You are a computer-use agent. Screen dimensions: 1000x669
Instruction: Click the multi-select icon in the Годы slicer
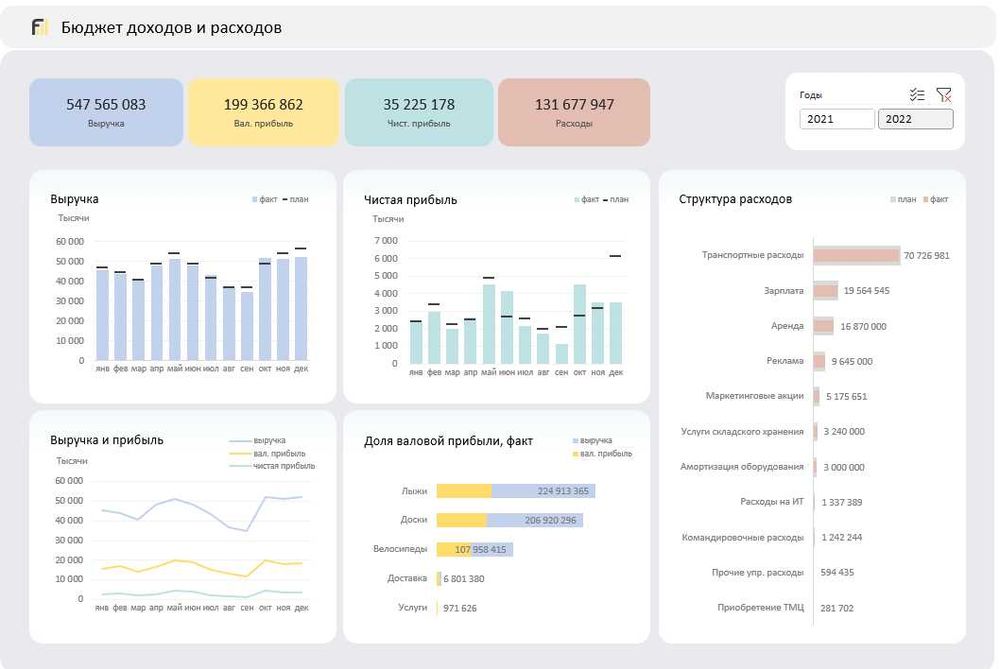(x=917, y=95)
